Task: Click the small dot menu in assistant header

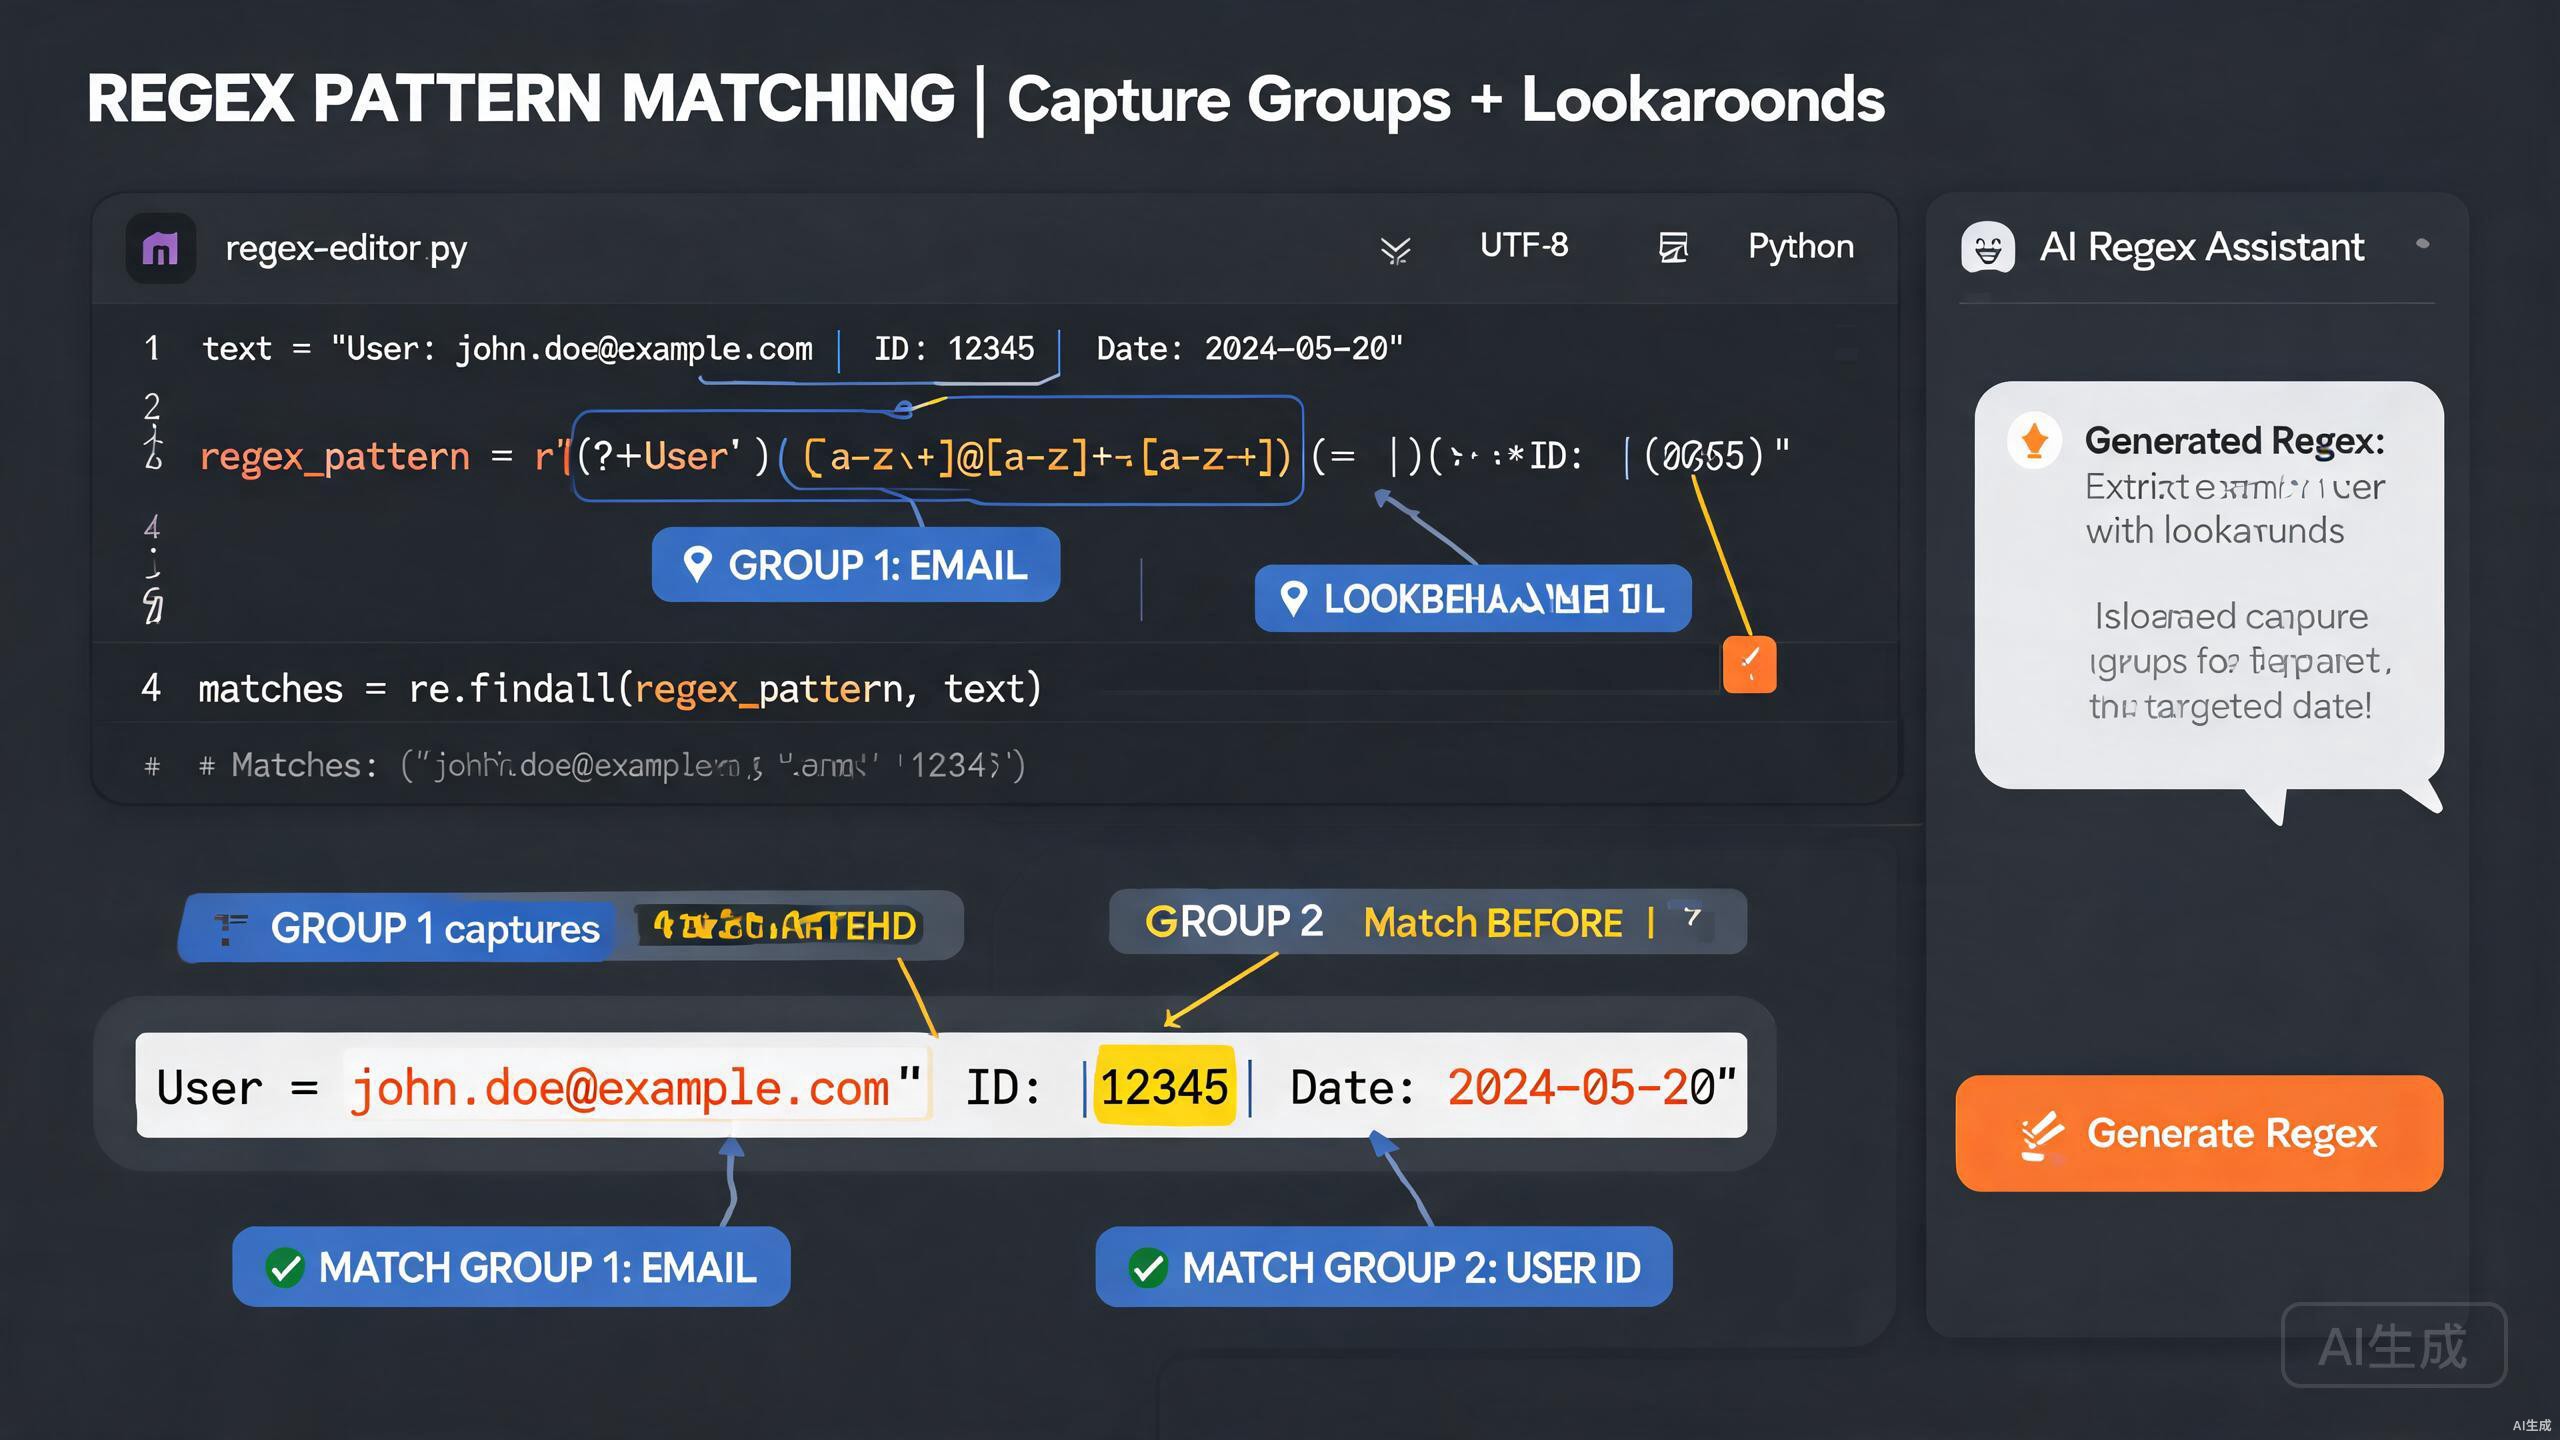Action: [x=2422, y=243]
